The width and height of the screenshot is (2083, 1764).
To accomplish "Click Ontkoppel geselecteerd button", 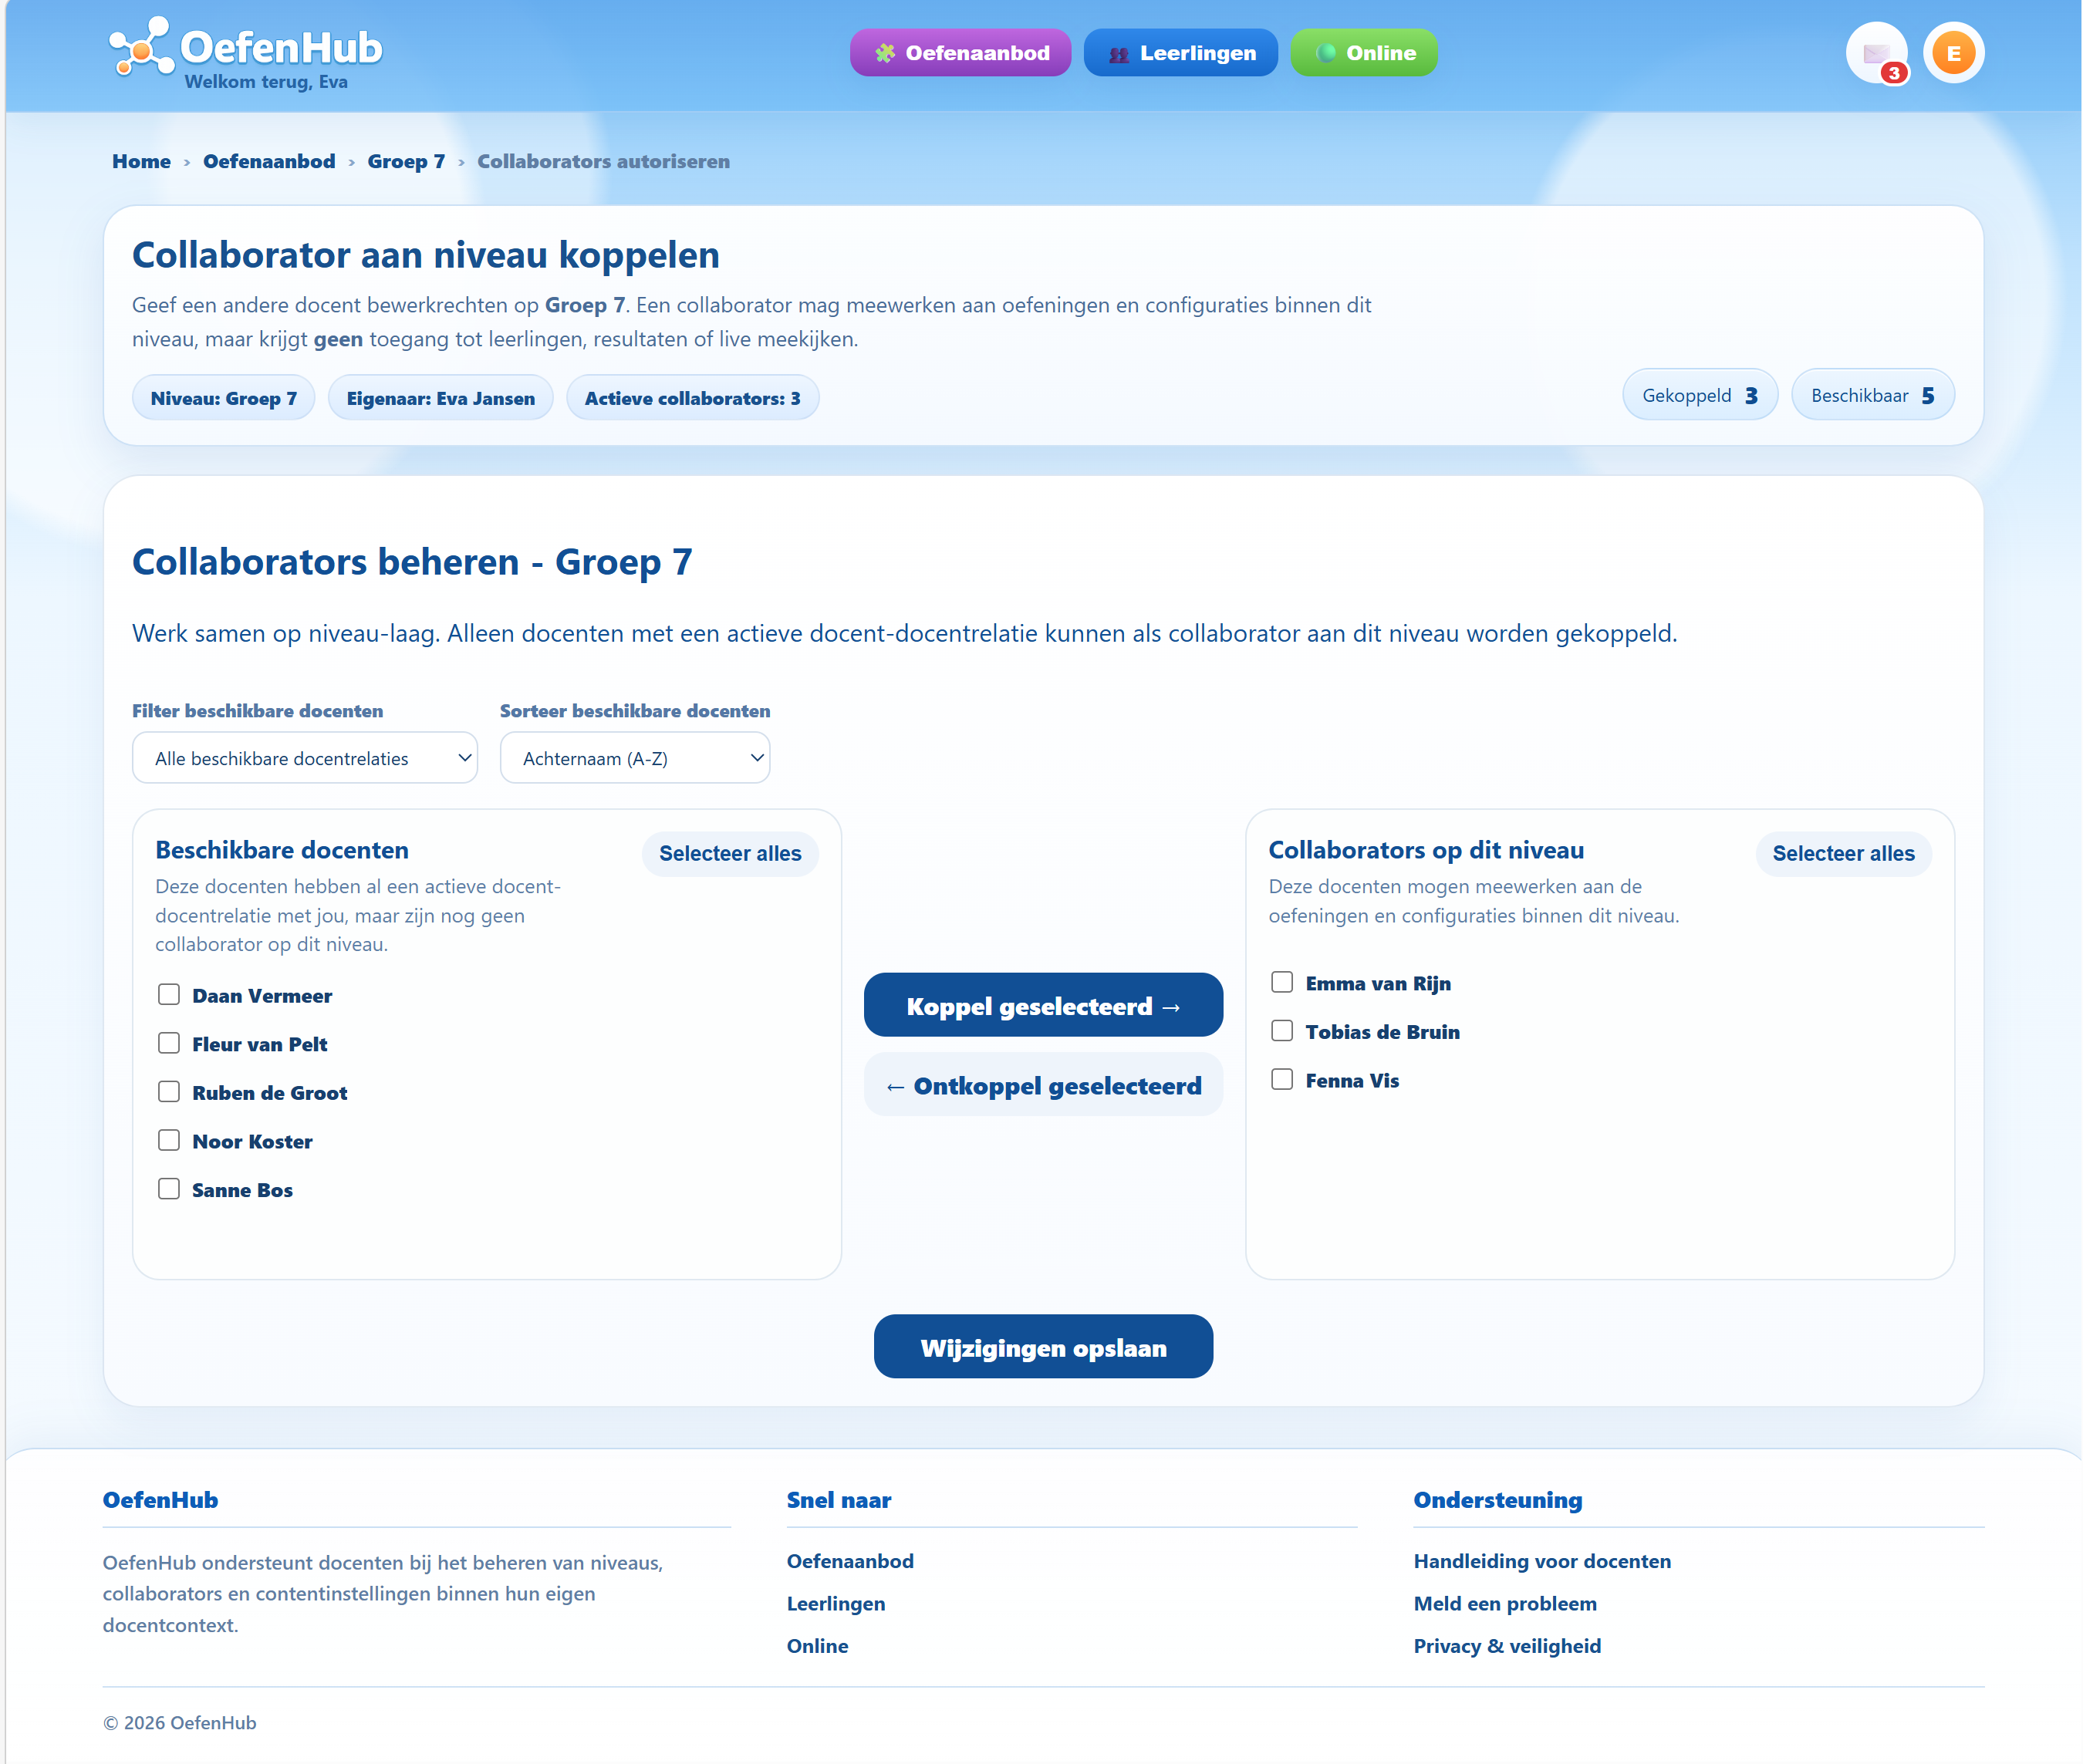I will click(x=1043, y=1085).
